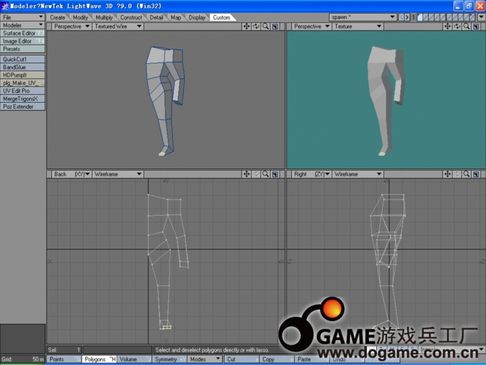The image size is (486, 365).
Task: Select layer 2 in the layer bank
Action: 426,17
